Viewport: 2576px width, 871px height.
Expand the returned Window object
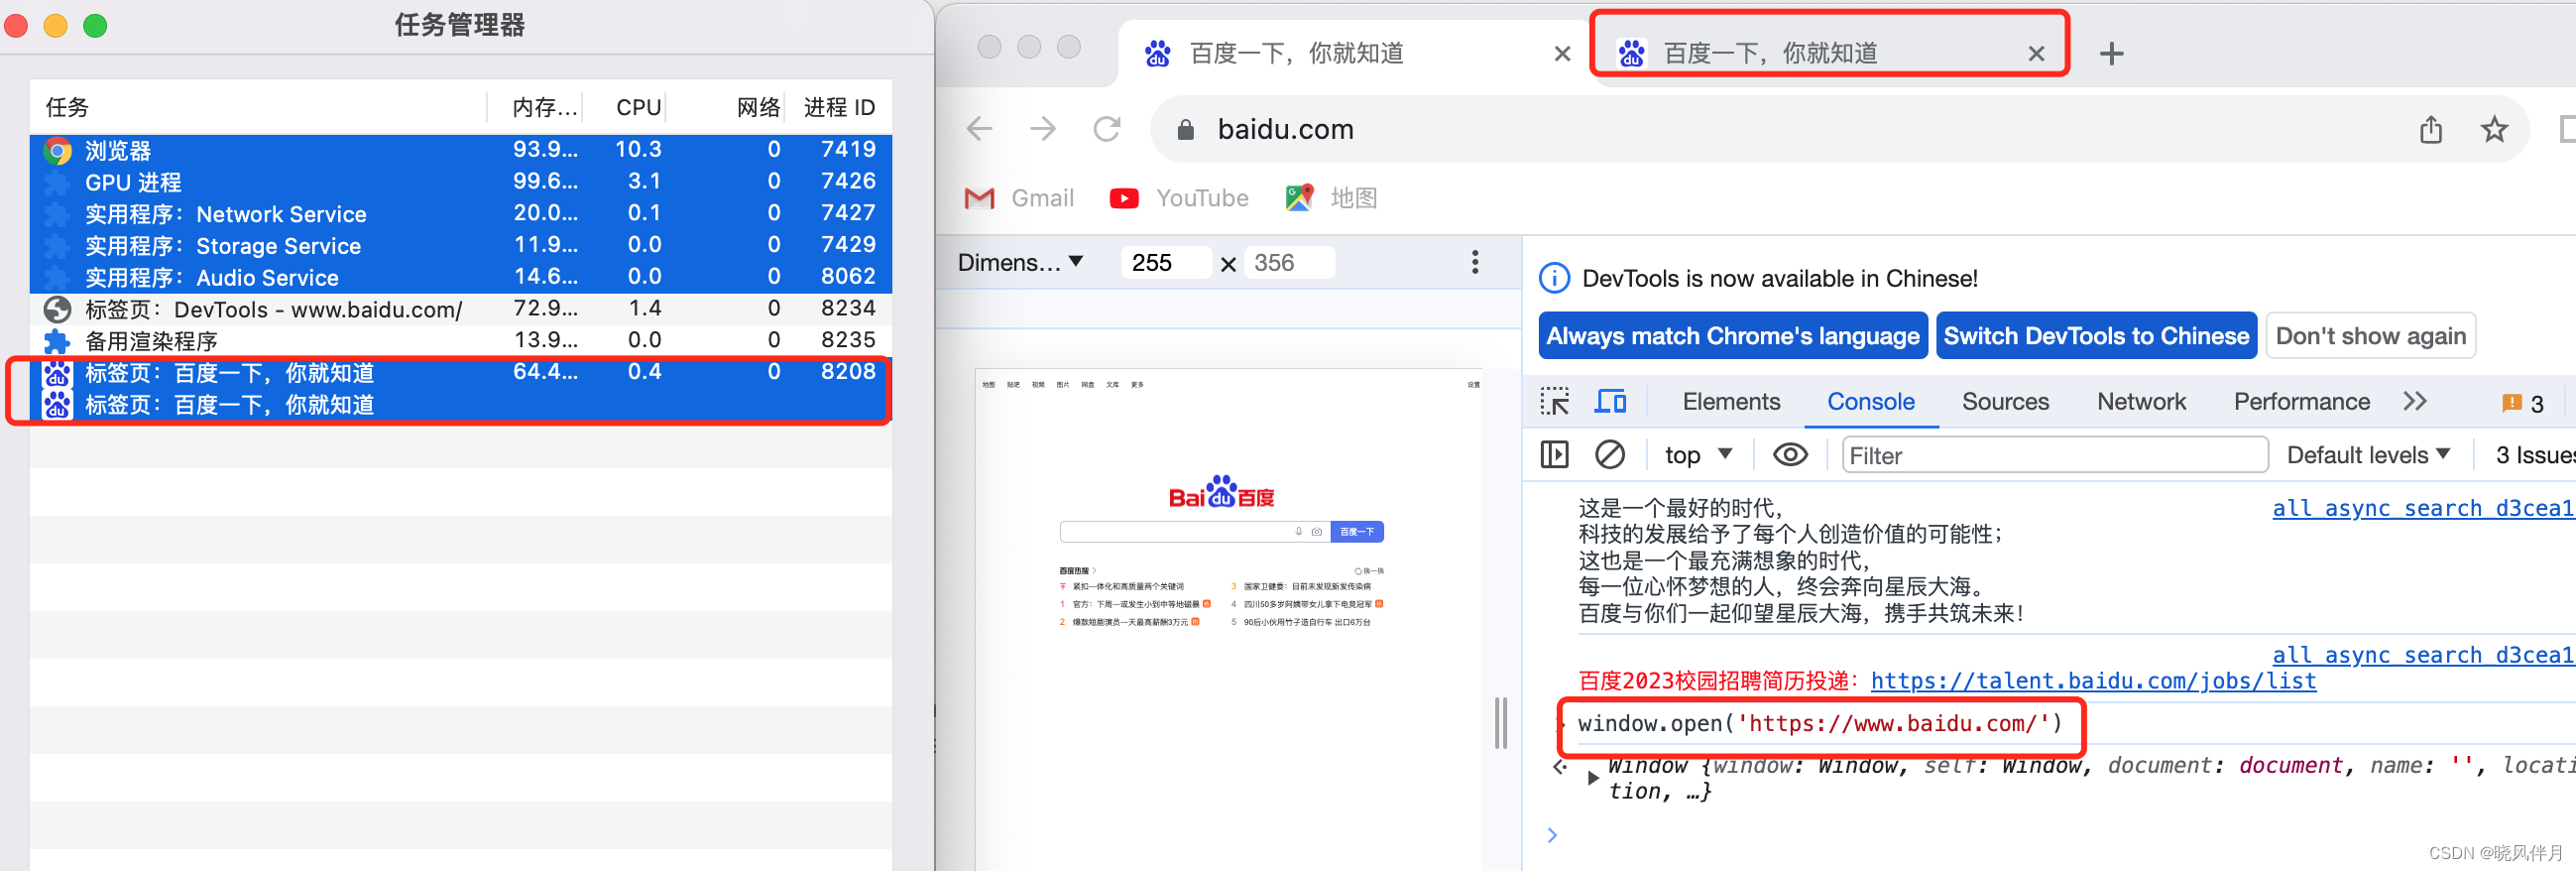click(1593, 778)
